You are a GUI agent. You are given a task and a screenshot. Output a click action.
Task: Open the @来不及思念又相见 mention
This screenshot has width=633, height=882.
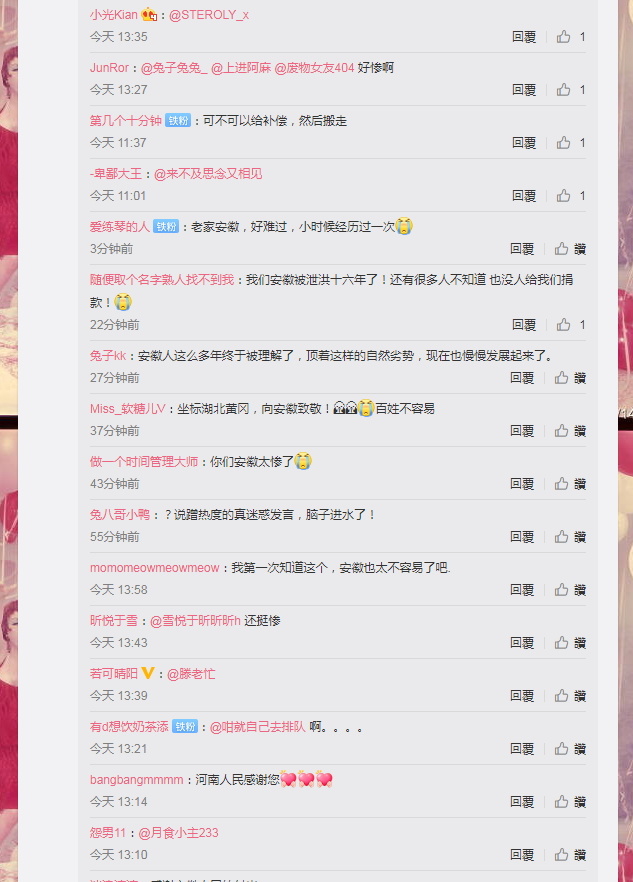pyautogui.click(x=208, y=174)
